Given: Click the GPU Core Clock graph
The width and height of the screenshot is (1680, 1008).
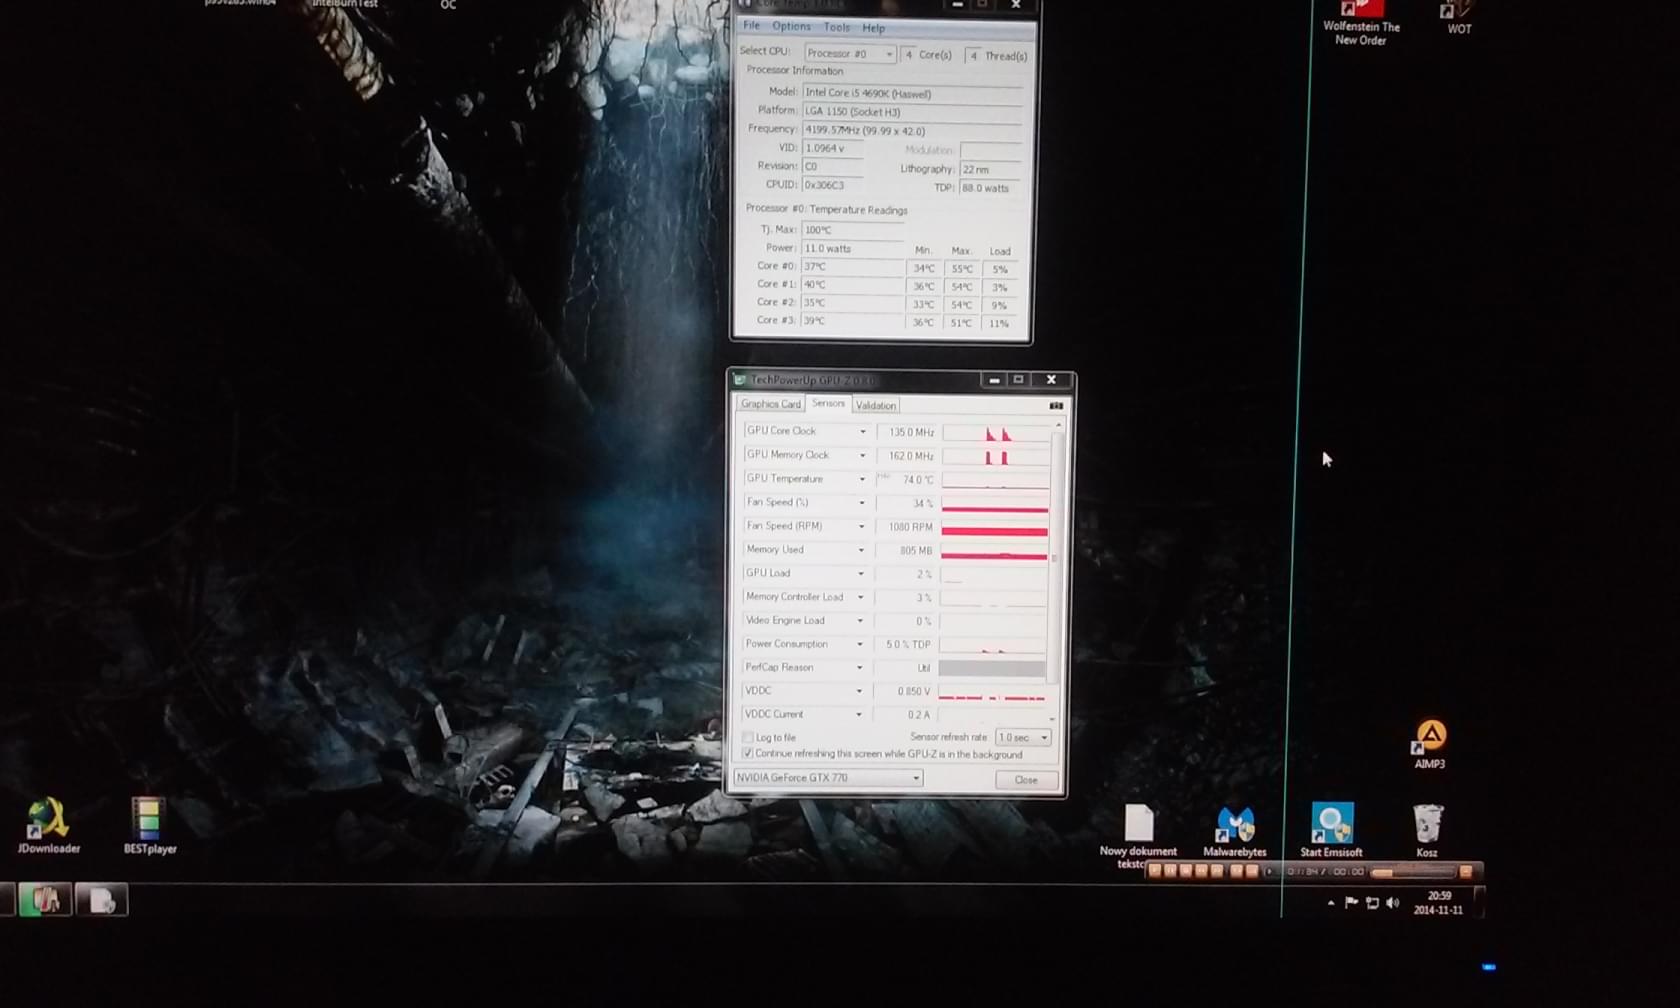Looking at the screenshot, I should click(995, 432).
